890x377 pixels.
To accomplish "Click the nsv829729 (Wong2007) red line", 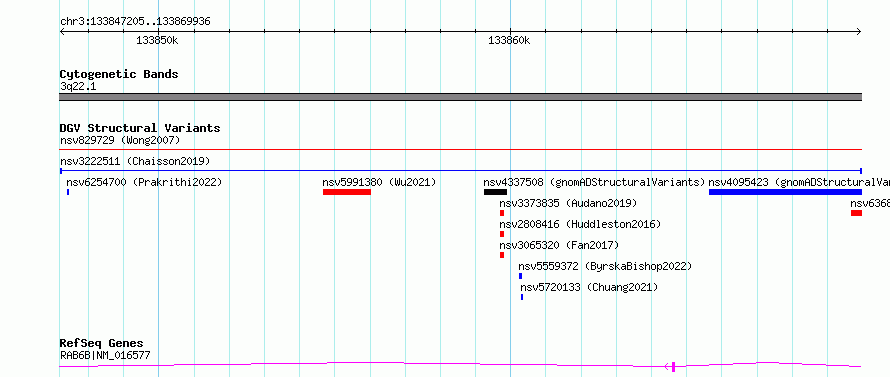I will coord(461,149).
